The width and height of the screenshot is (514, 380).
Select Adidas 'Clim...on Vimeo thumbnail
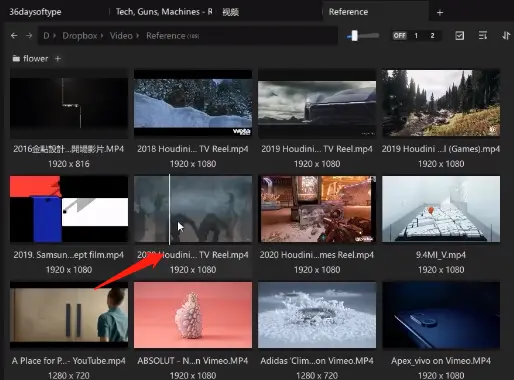317,315
